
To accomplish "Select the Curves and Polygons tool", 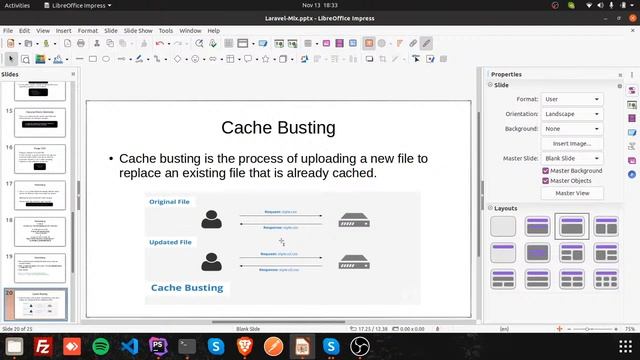I will click(x=139, y=59).
